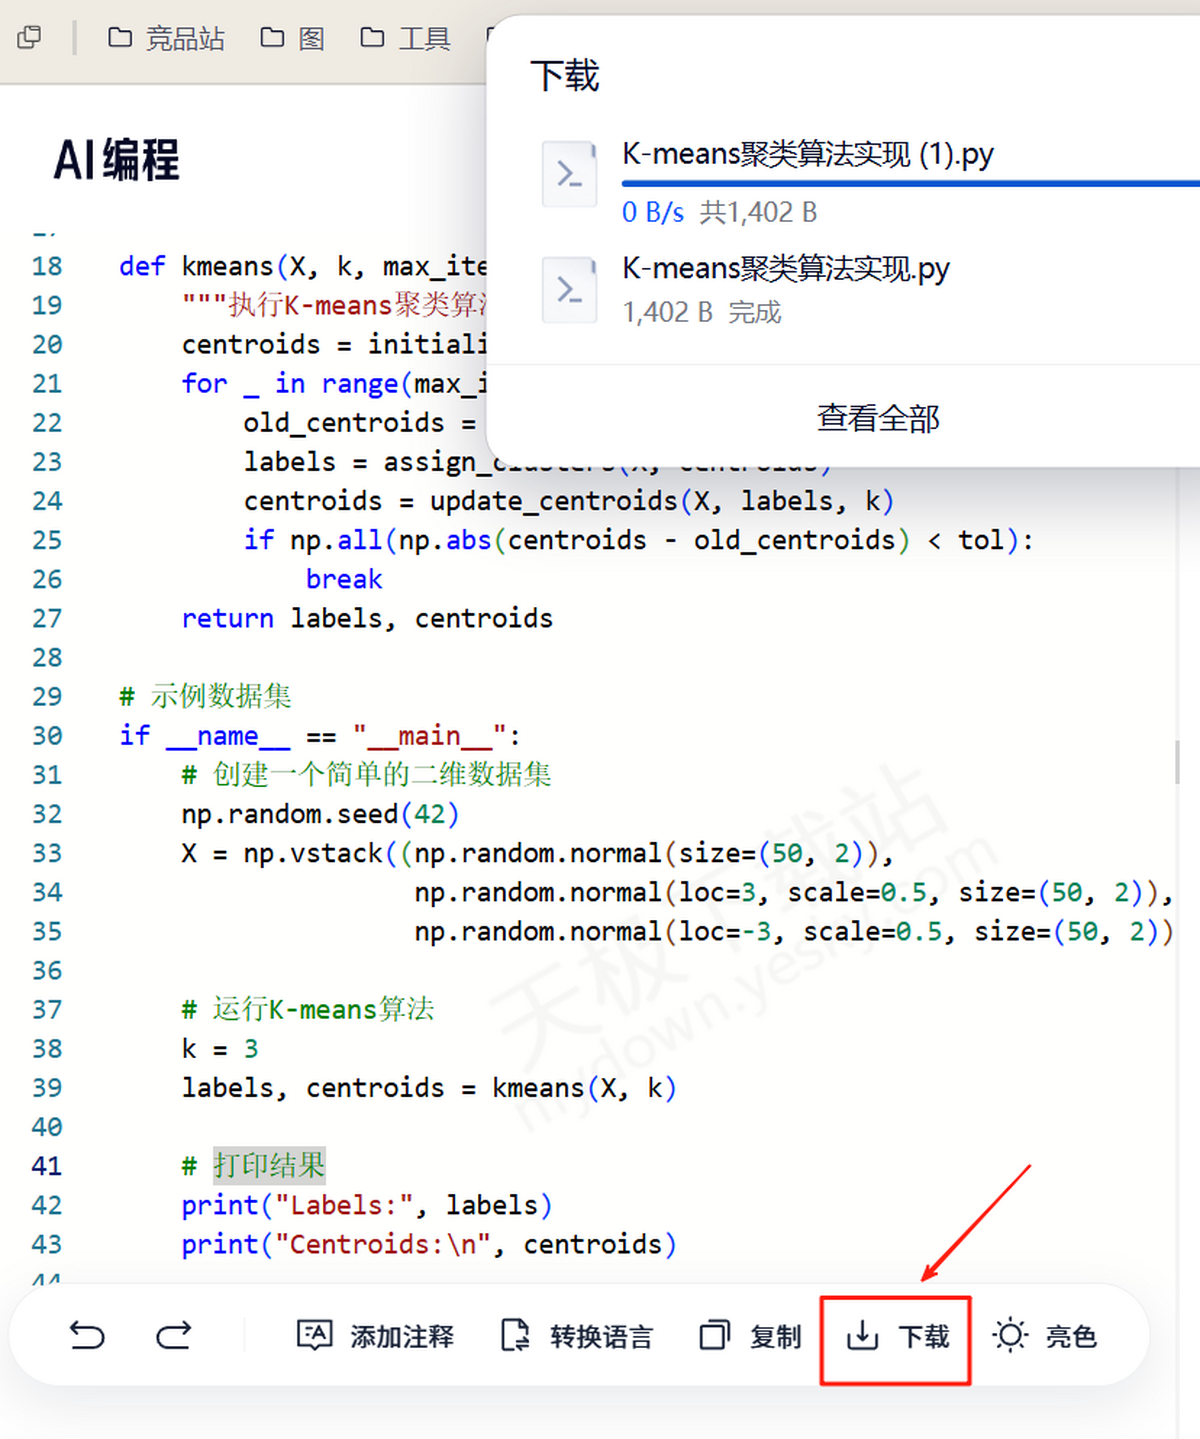This screenshot has width=1200, height=1439.
Task: Click the 复制 copy icon
Action: (x=715, y=1335)
